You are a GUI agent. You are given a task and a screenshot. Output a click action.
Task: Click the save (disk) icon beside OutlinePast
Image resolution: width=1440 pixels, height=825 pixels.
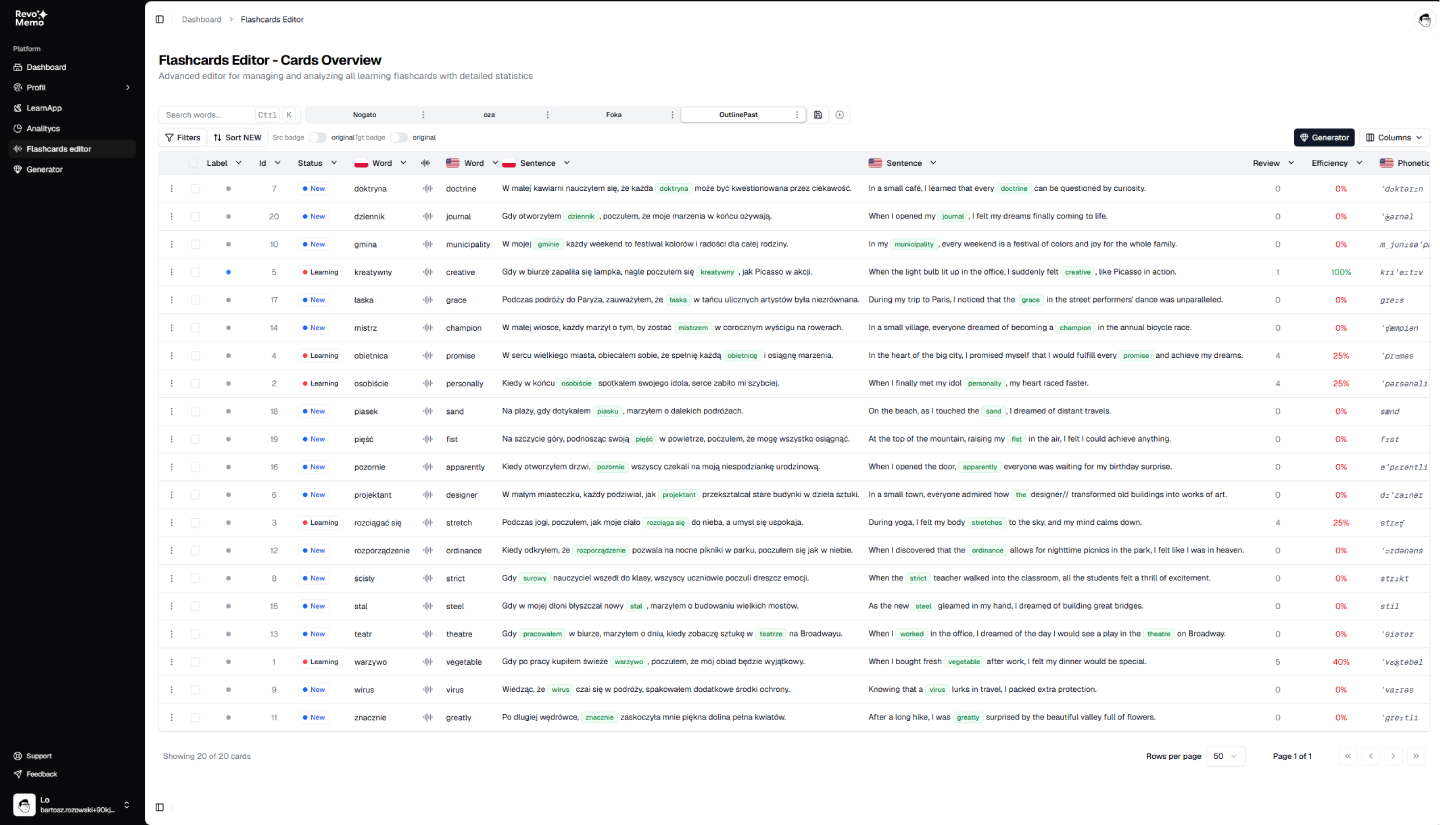coord(817,114)
